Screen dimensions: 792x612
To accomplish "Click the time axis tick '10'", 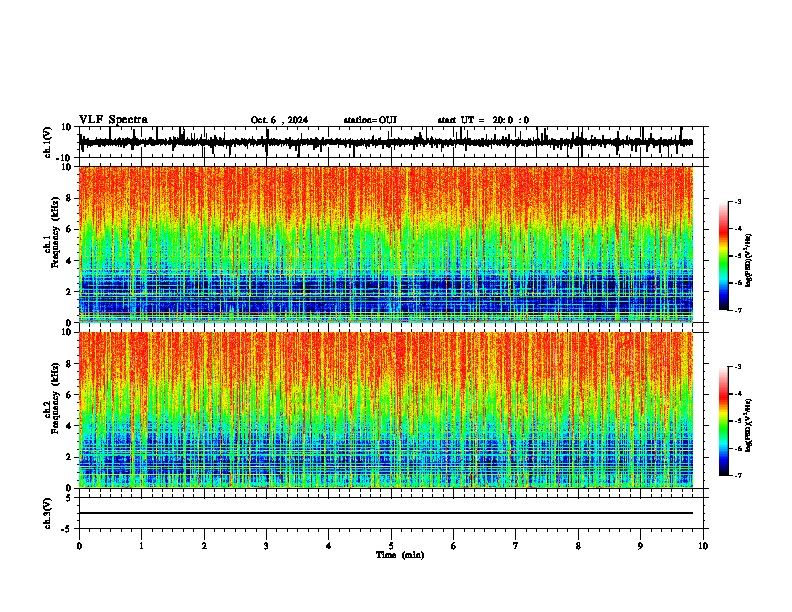I will [x=703, y=546].
